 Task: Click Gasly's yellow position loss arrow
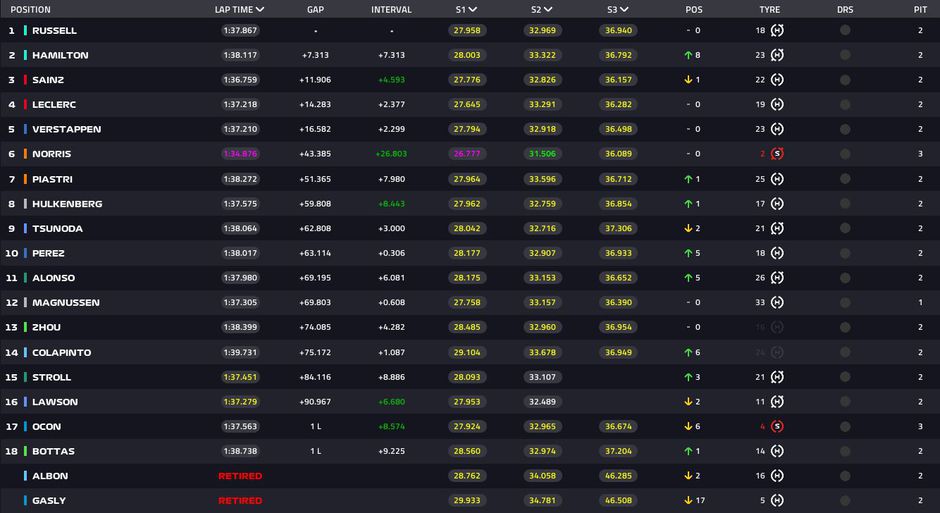pos(688,501)
